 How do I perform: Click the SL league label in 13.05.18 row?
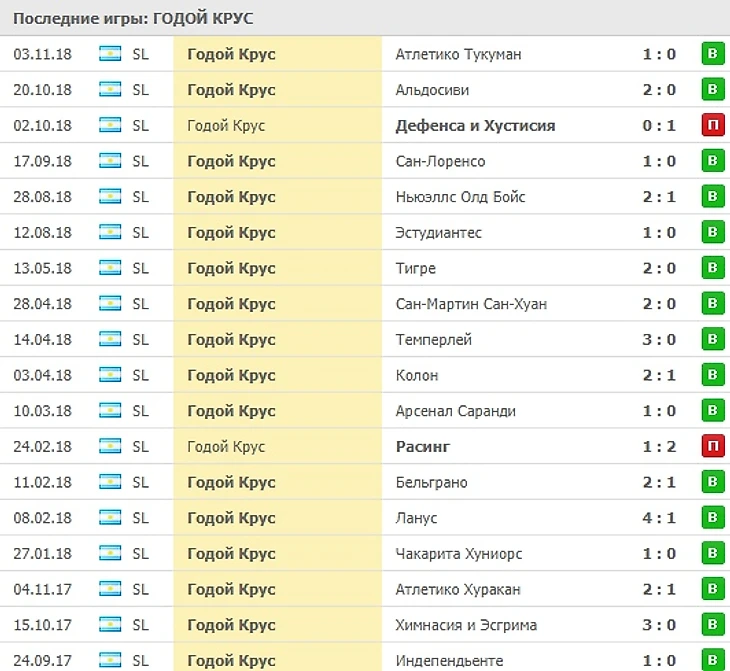pyautogui.click(x=140, y=268)
